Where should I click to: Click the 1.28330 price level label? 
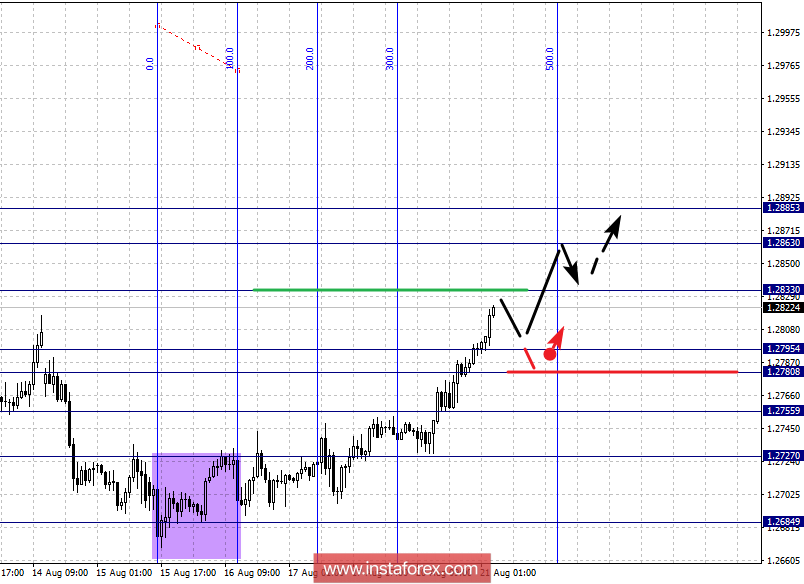click(783, 290)
